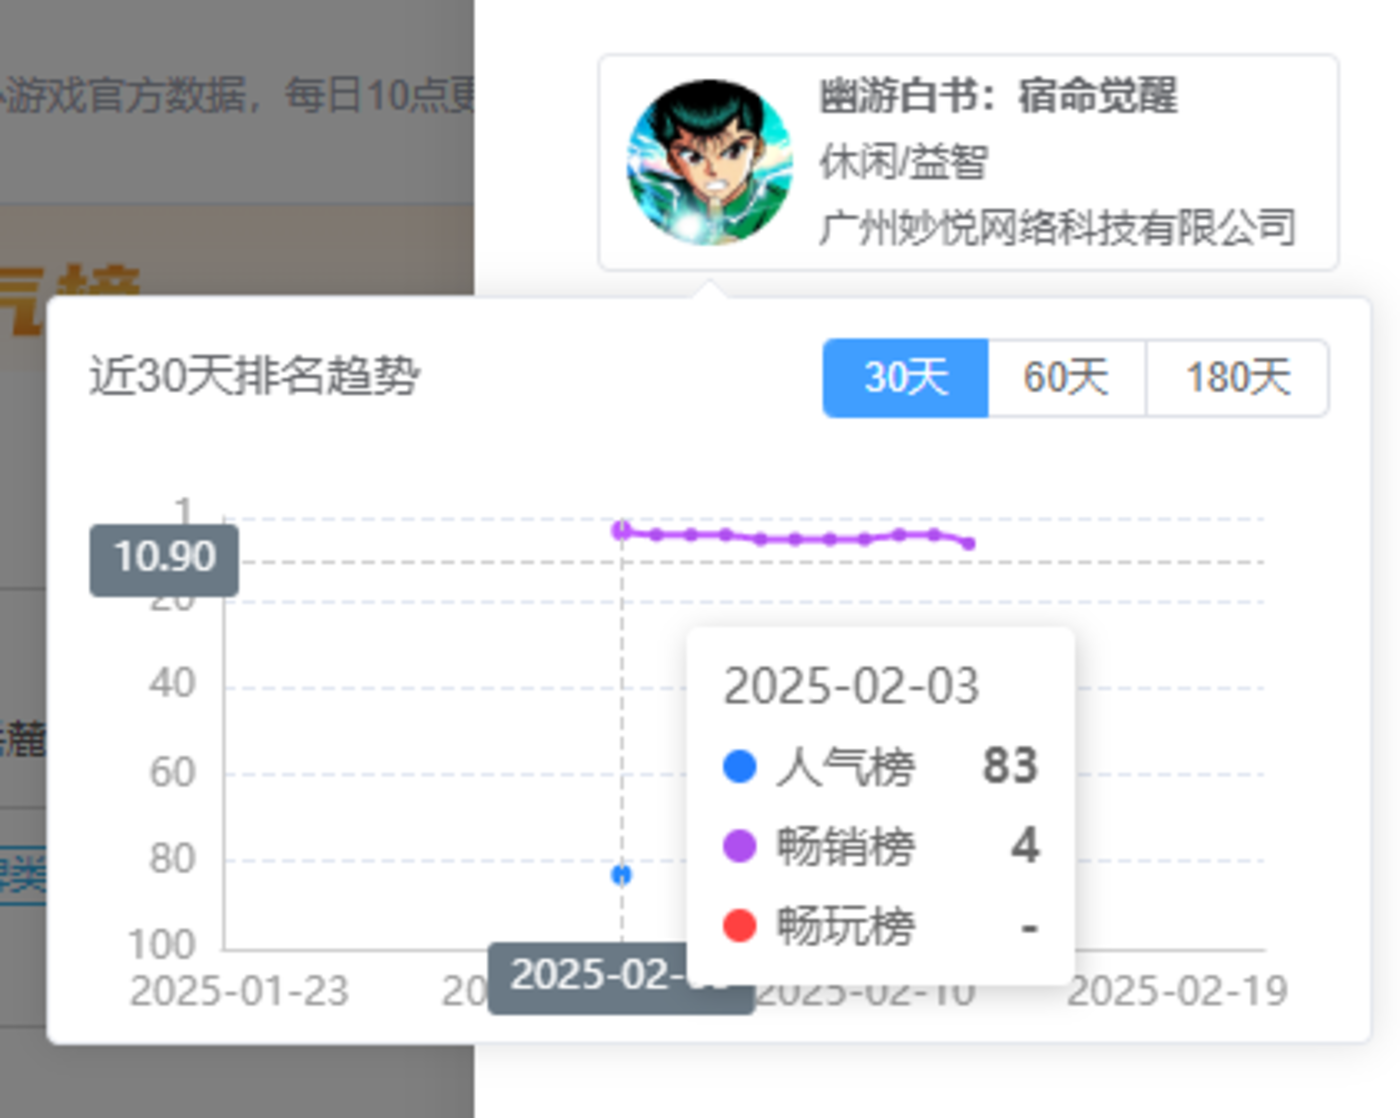This screenshot has height=1118, width=1400.
Task: Click the last purple point on the trend line
Action: (x=968, y=543)
